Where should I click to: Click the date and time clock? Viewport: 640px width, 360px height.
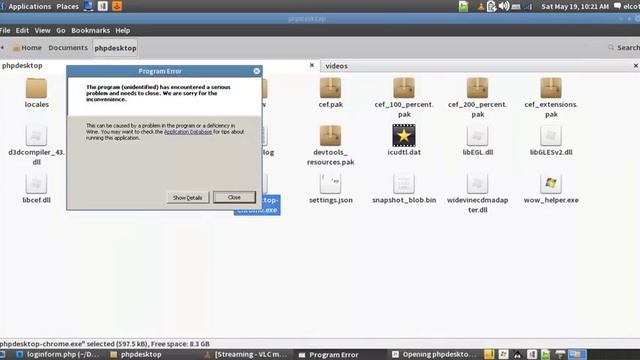tap(575, 7)
